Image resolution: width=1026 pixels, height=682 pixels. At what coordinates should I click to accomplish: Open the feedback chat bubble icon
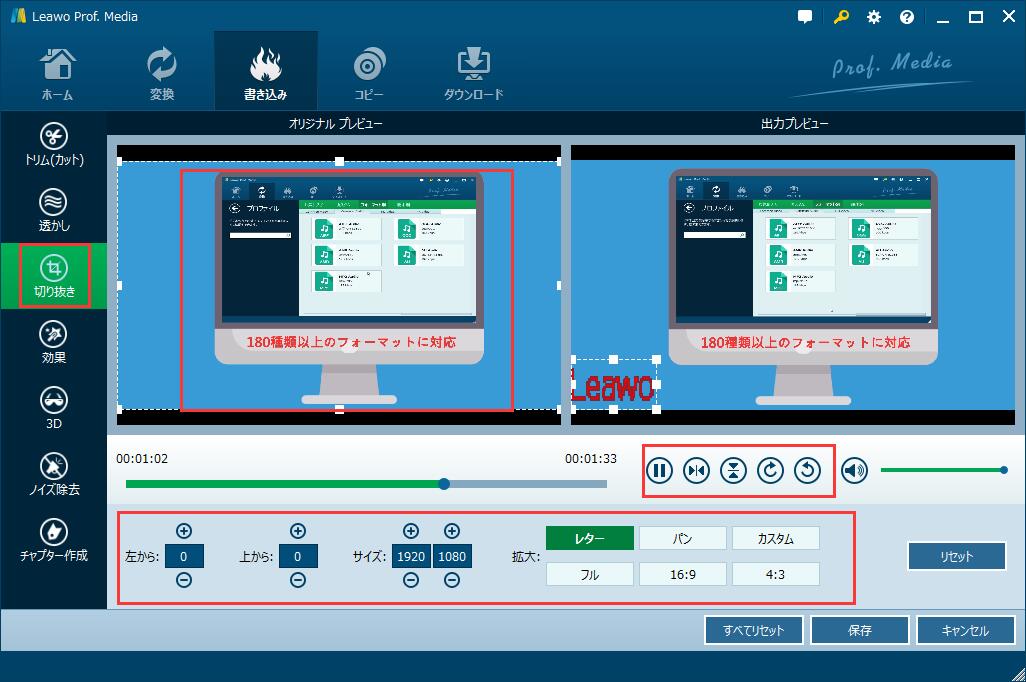[805, 17]
